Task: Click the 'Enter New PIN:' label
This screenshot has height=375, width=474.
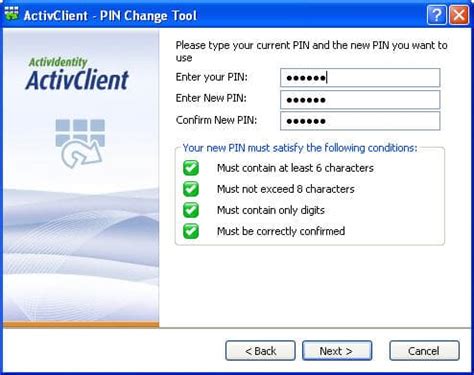Action: pyautogui.click(x=211, y=98)
